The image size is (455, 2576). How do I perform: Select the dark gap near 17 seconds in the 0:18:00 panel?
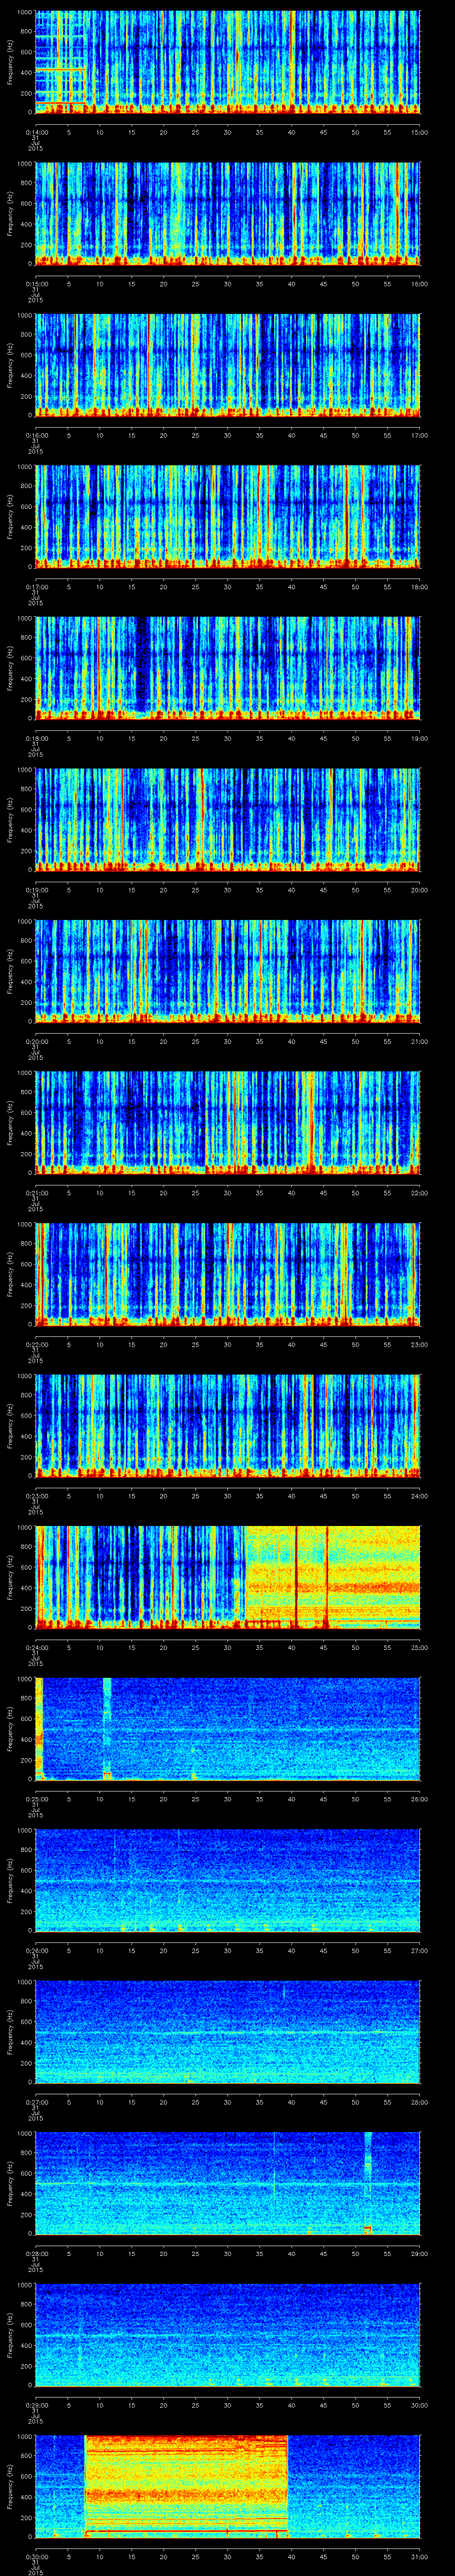(144, 665)
